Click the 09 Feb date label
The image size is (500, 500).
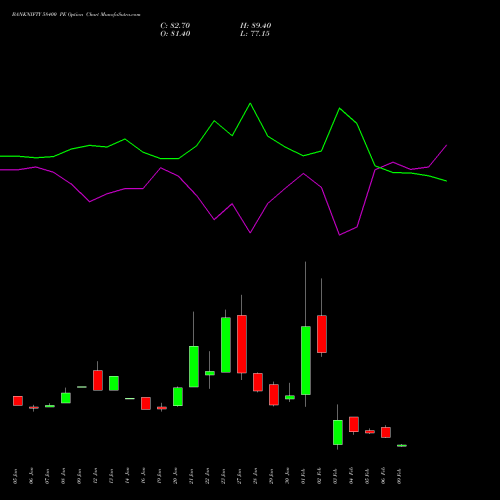(399, 476)
